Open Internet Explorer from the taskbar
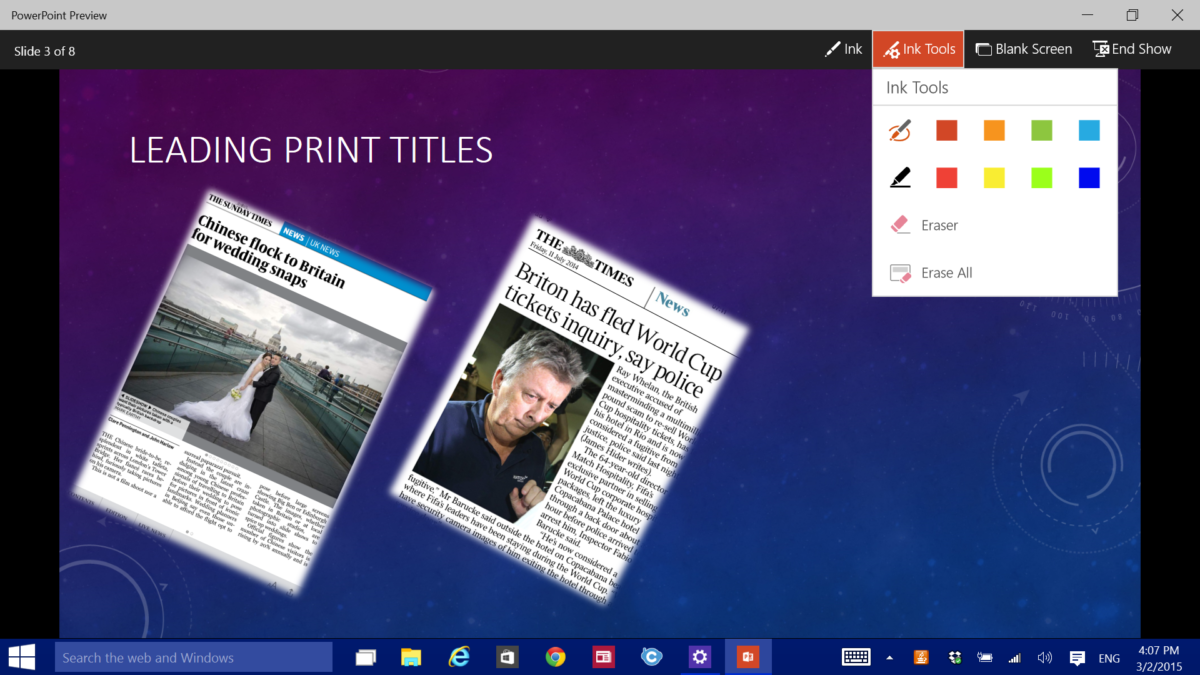This screenshot has width=1200, height=675. tap(459, 657)
